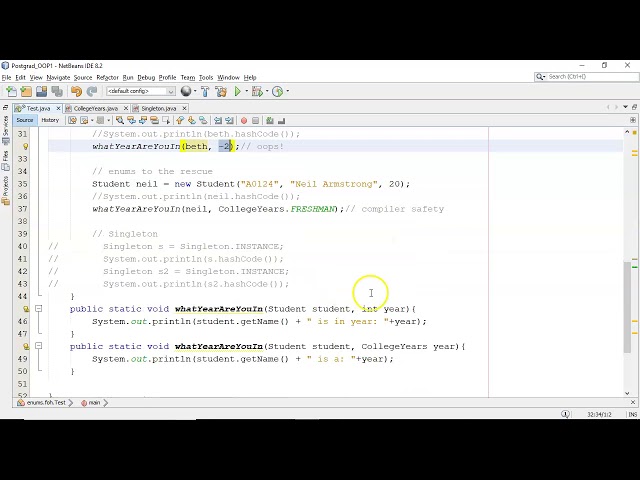Image resolution: width=640 pixels, height=480 pixels.
Task: Run the project with green play icon
Action: tap(238, 91)
